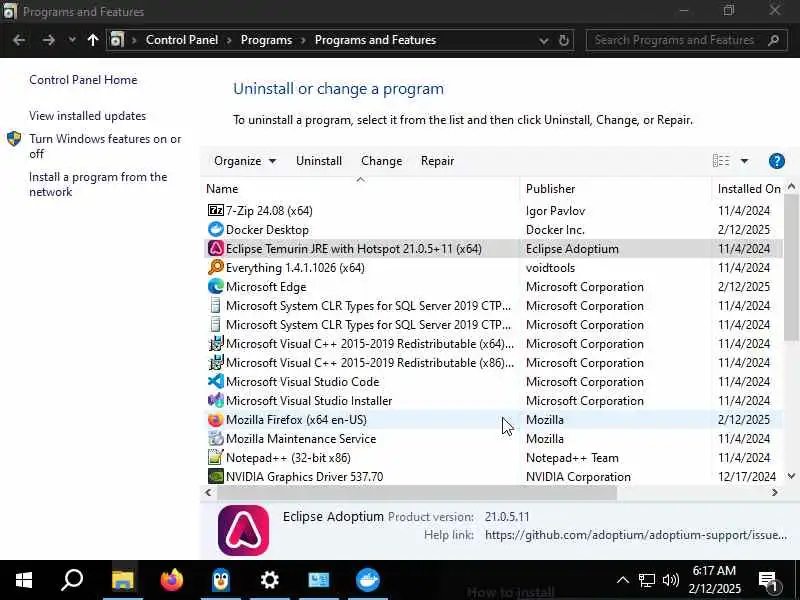Select the Docker Desktop row
Screen dimensions: 800x600
click(493, 230)
